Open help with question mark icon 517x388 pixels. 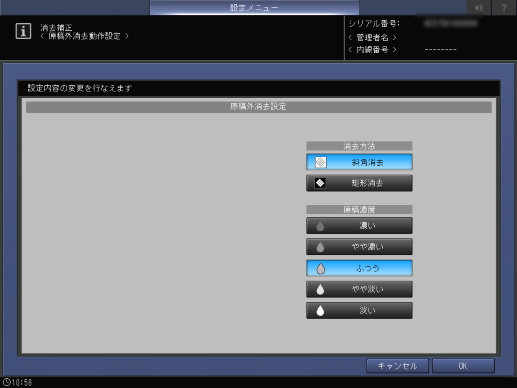point(504,7)
